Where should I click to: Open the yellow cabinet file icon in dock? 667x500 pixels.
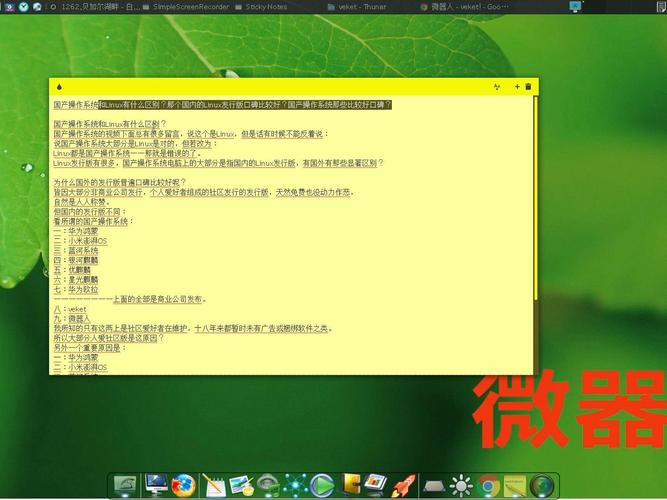[352, 485]
